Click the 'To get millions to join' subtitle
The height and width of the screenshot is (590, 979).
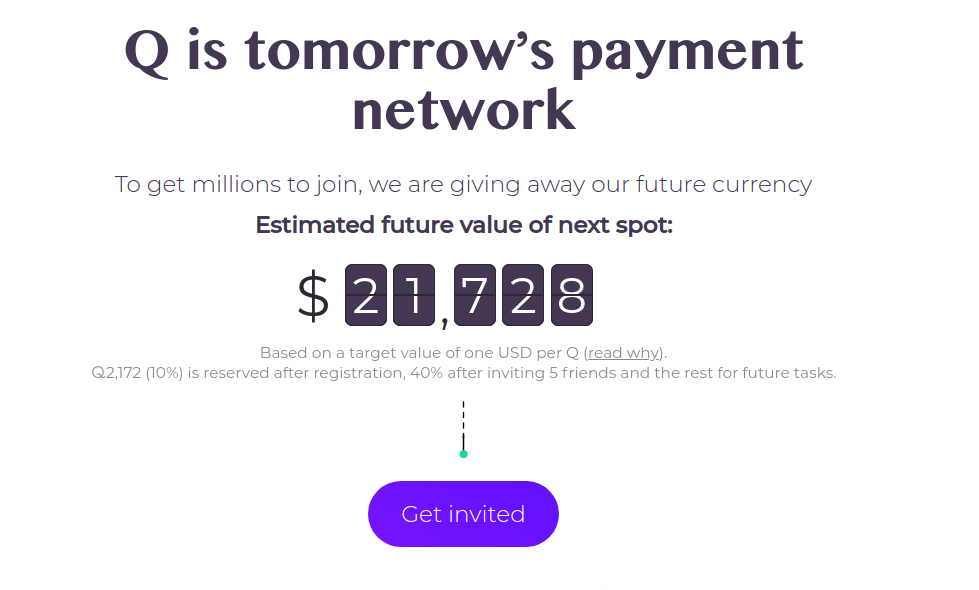pos(463,184)
